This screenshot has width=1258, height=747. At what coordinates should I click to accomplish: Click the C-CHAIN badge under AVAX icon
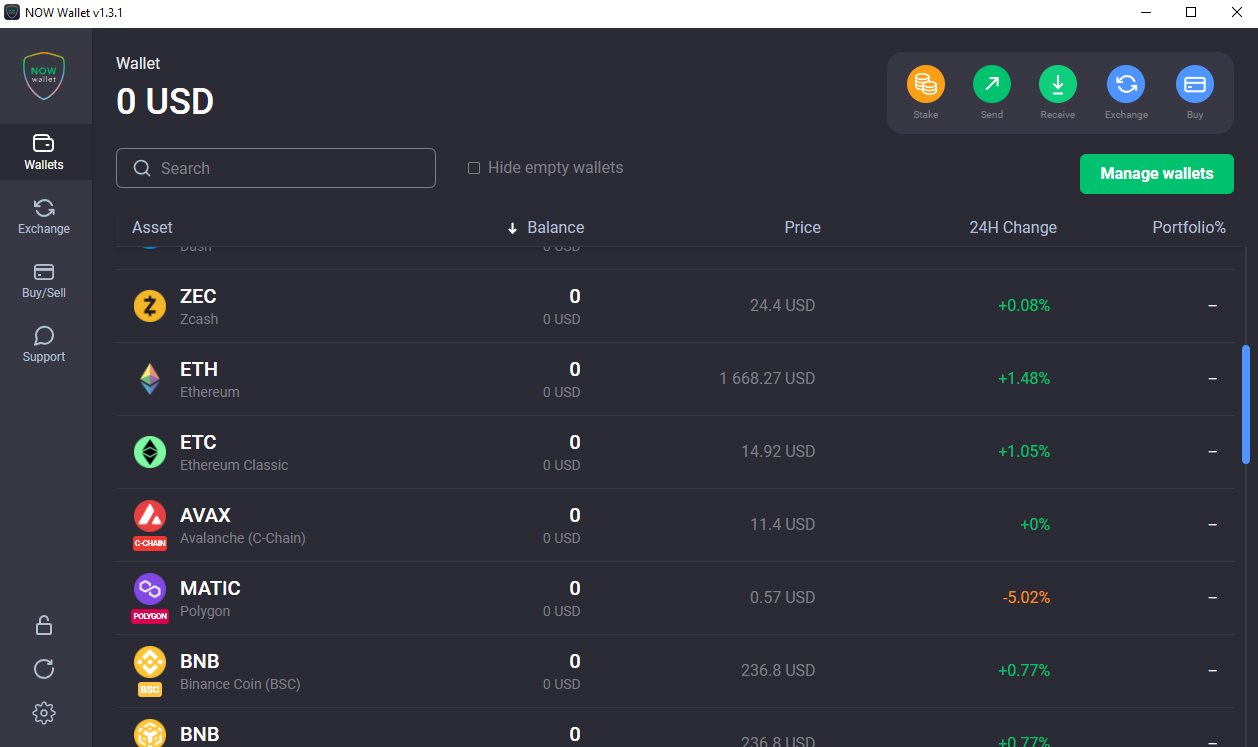pyautogui.click(x=150, y=543)
